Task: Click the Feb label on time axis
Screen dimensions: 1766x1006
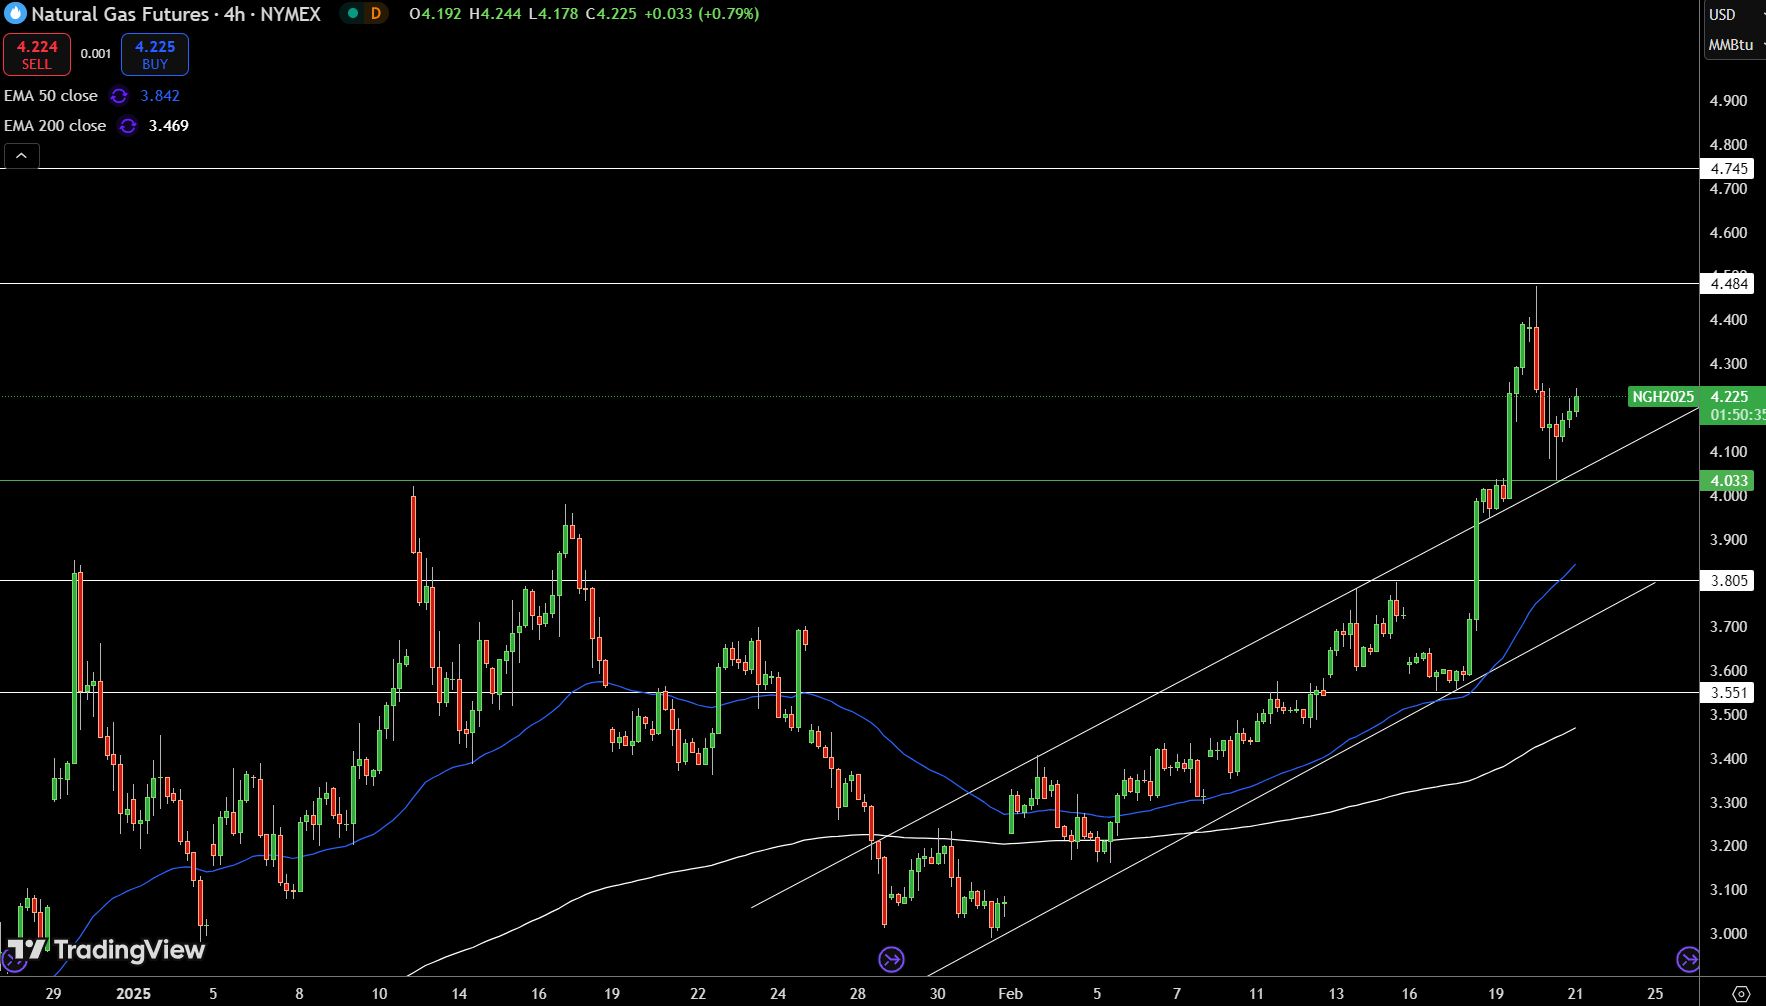Action: (x=1010, y=994)
